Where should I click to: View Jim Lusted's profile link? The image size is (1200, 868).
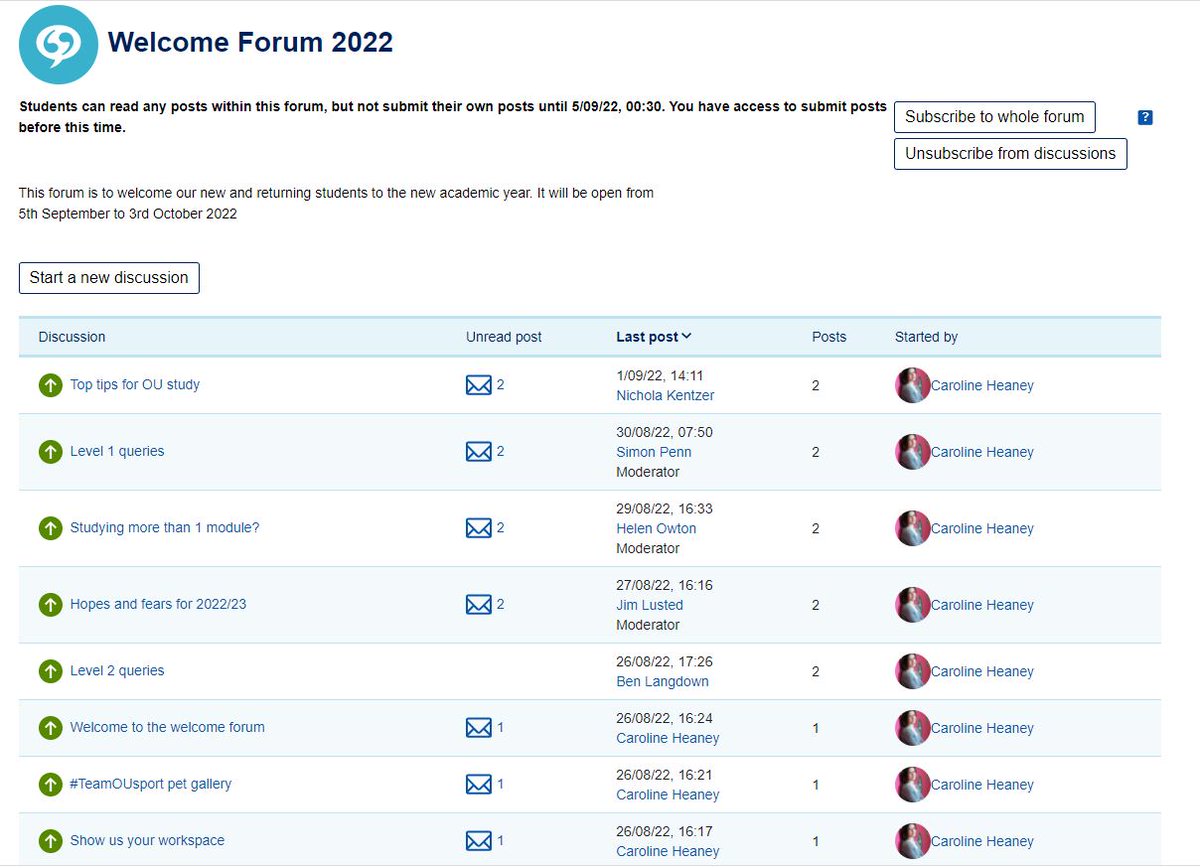pyautogui.click(x=650, y=605)
